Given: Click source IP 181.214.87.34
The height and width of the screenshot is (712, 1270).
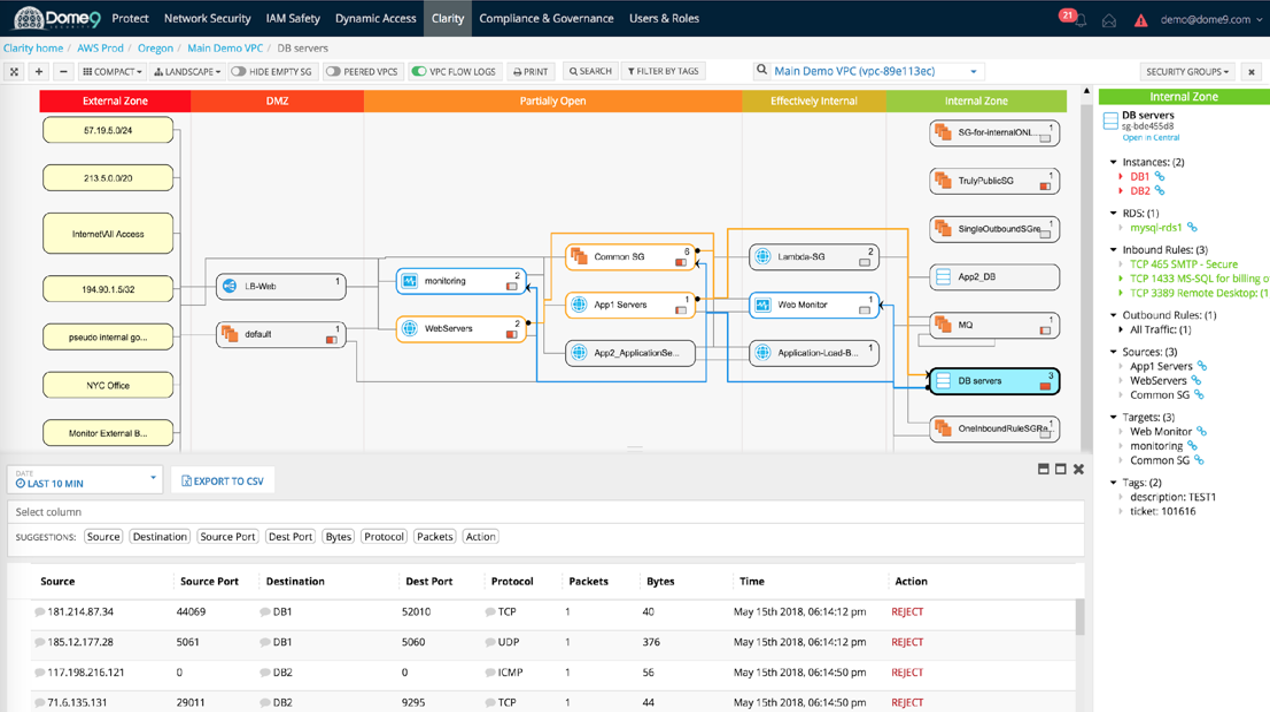Looking at the screenshot, I should tap(81, 612).
